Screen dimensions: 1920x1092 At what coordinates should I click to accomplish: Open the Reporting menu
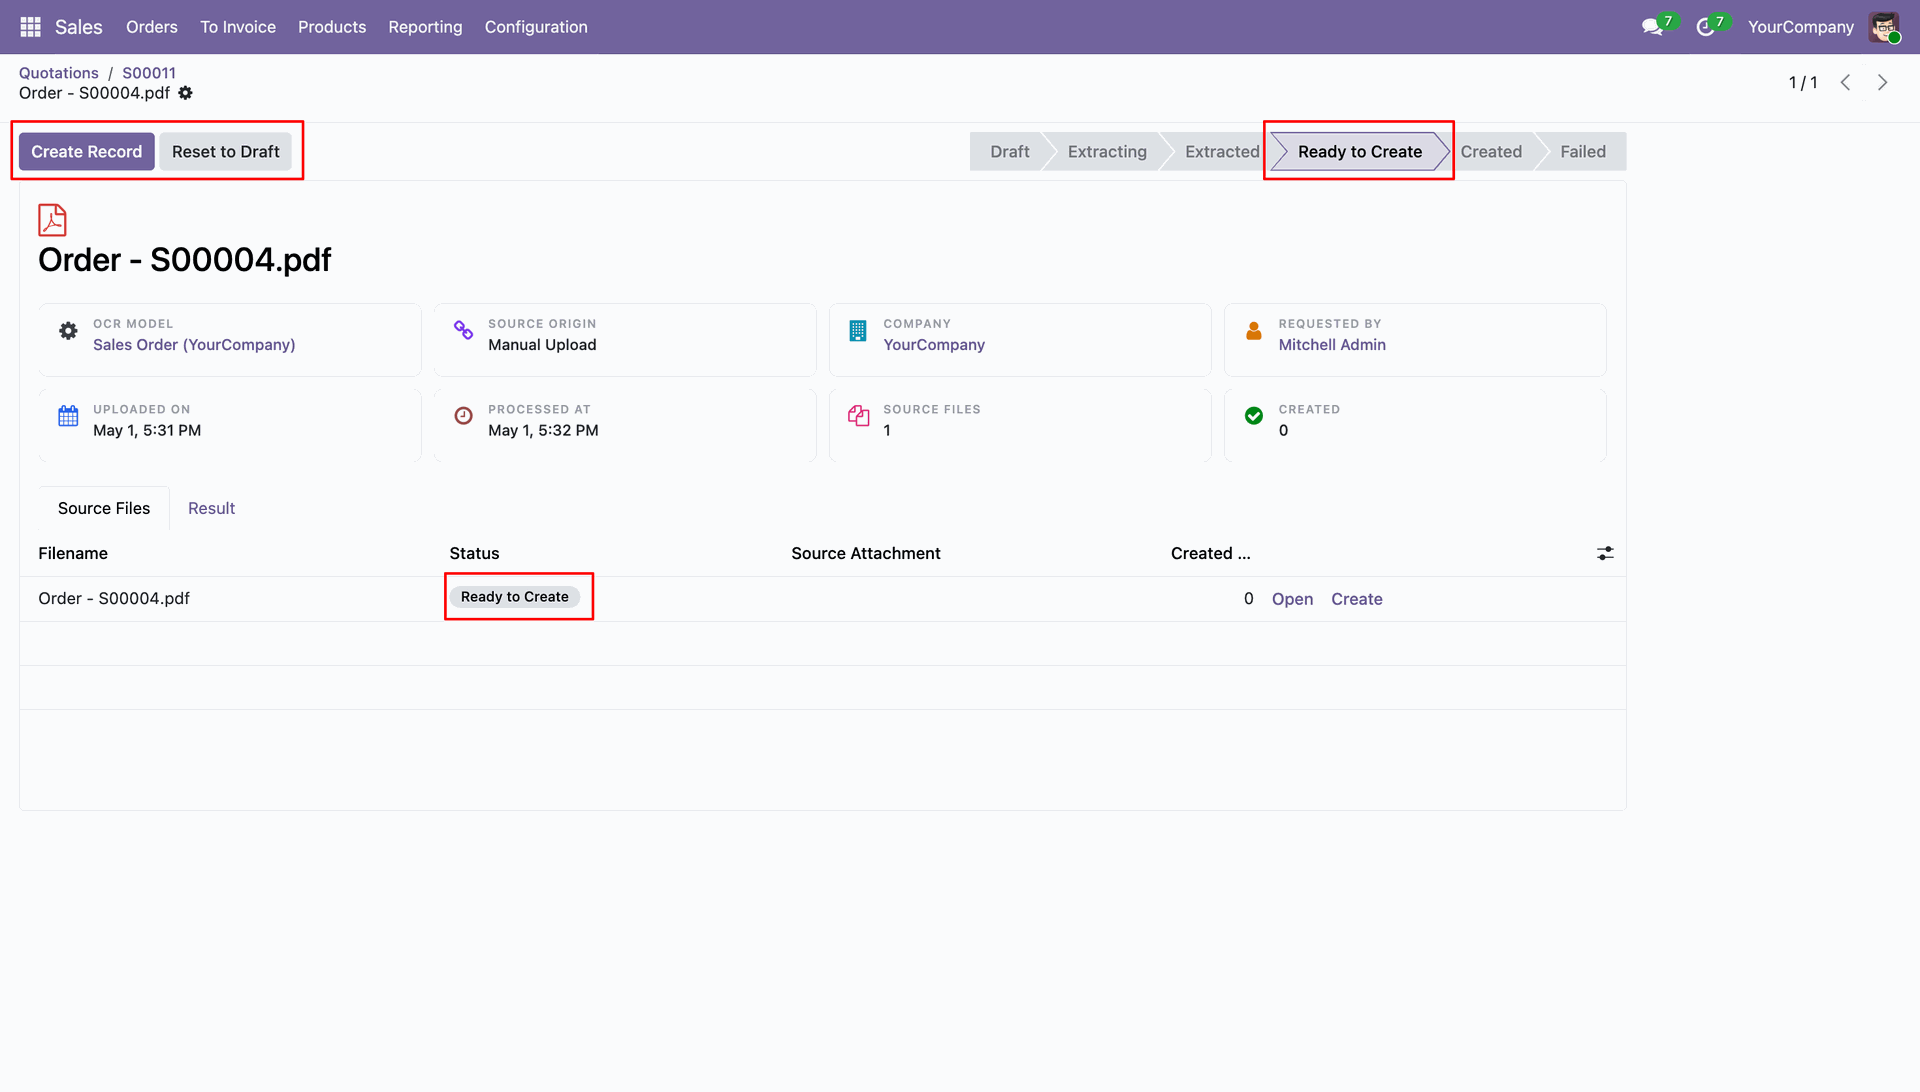(x=425, y=27)
